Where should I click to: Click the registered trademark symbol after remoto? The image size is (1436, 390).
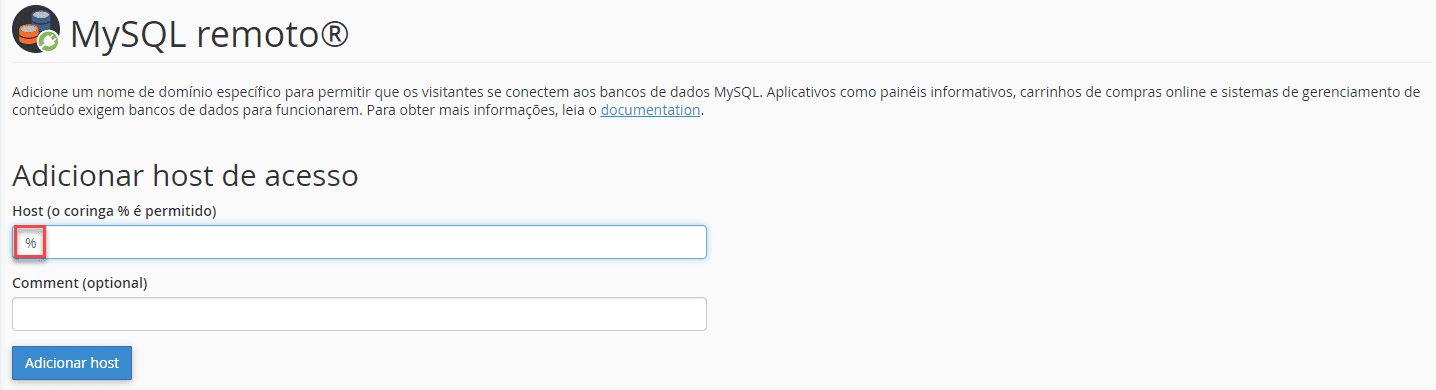click(329, 34)
